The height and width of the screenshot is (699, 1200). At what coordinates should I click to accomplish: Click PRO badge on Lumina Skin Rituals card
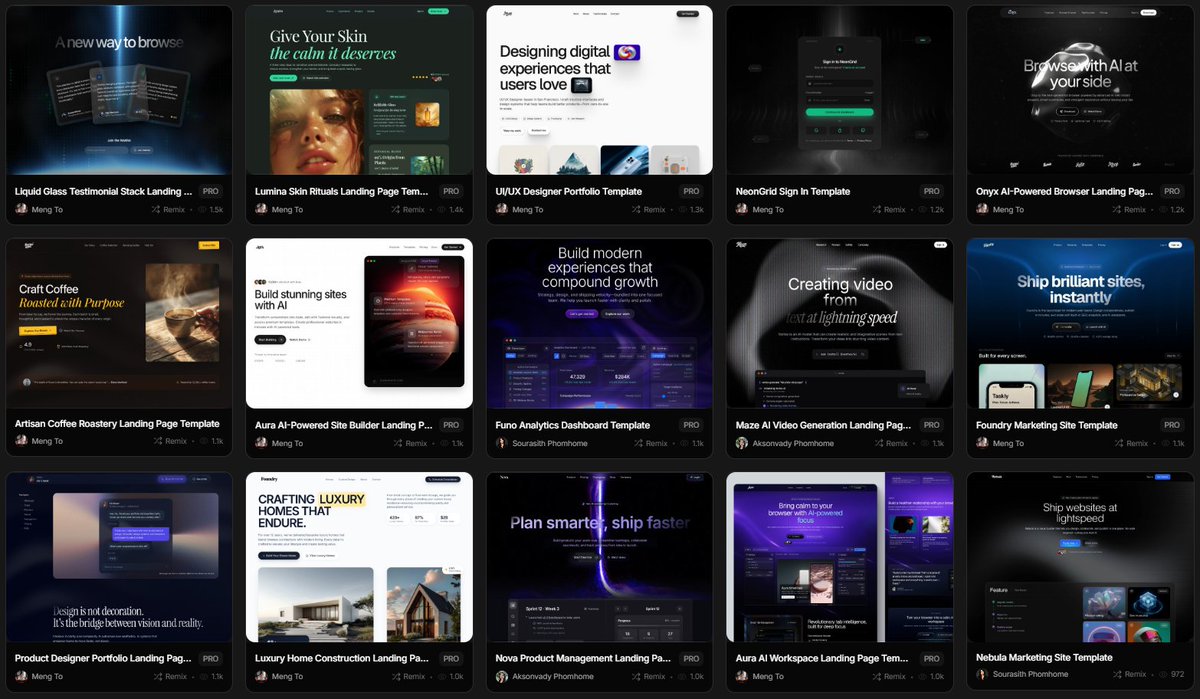[x=451, y=191]
